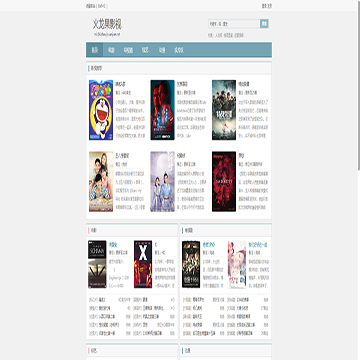The height and width of the screenshot is (360, 360).
Task: Open the black SCHWAN-titled movie poster
Action: (x=97, y=264)
